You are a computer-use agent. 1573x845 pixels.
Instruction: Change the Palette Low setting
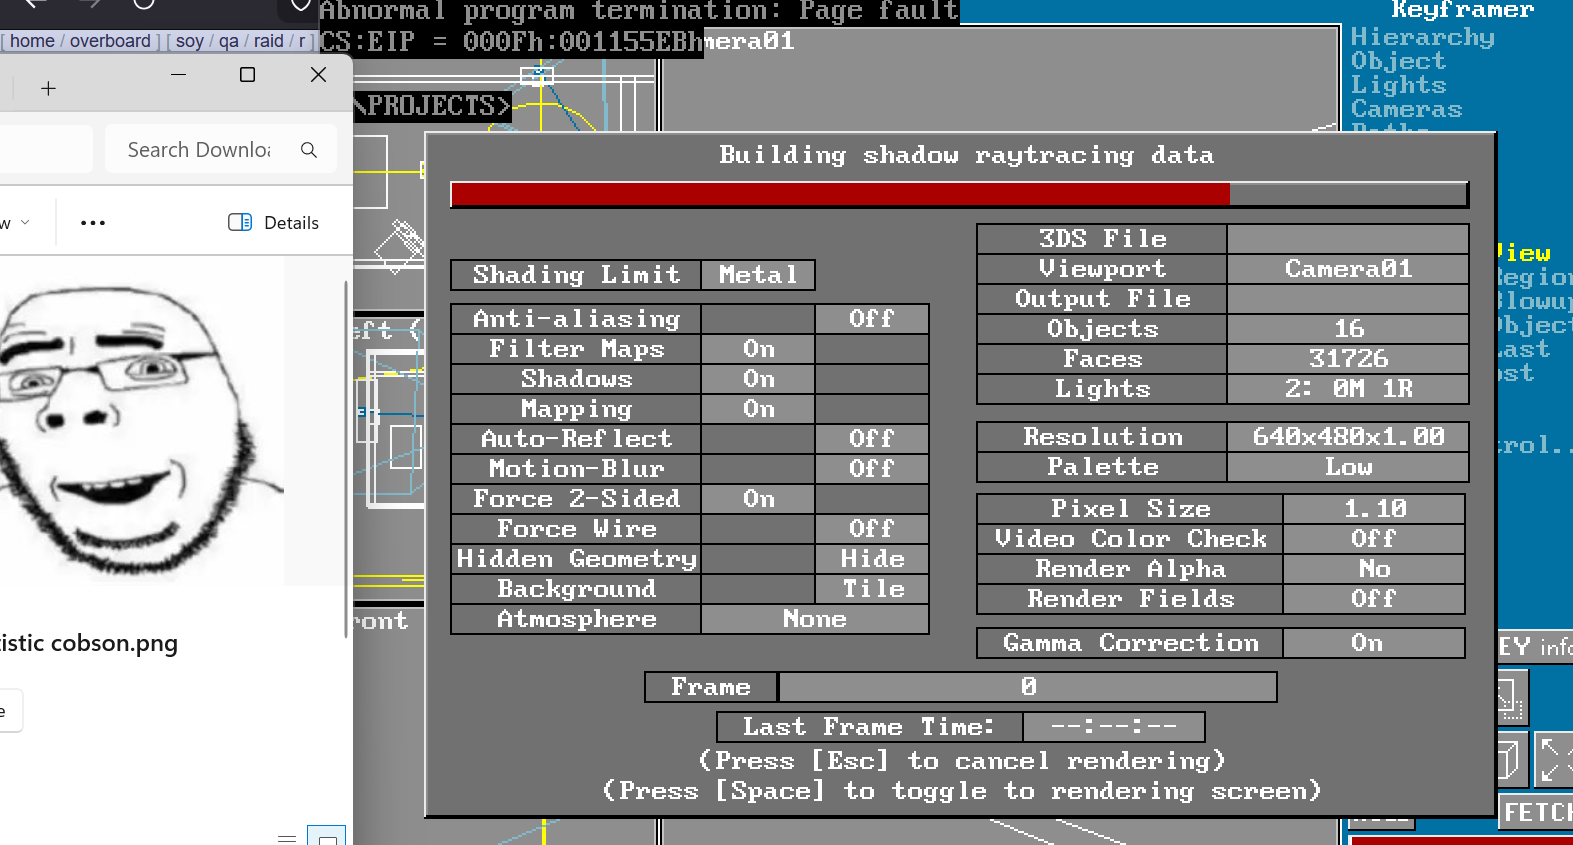click(x=1347, y=467)
